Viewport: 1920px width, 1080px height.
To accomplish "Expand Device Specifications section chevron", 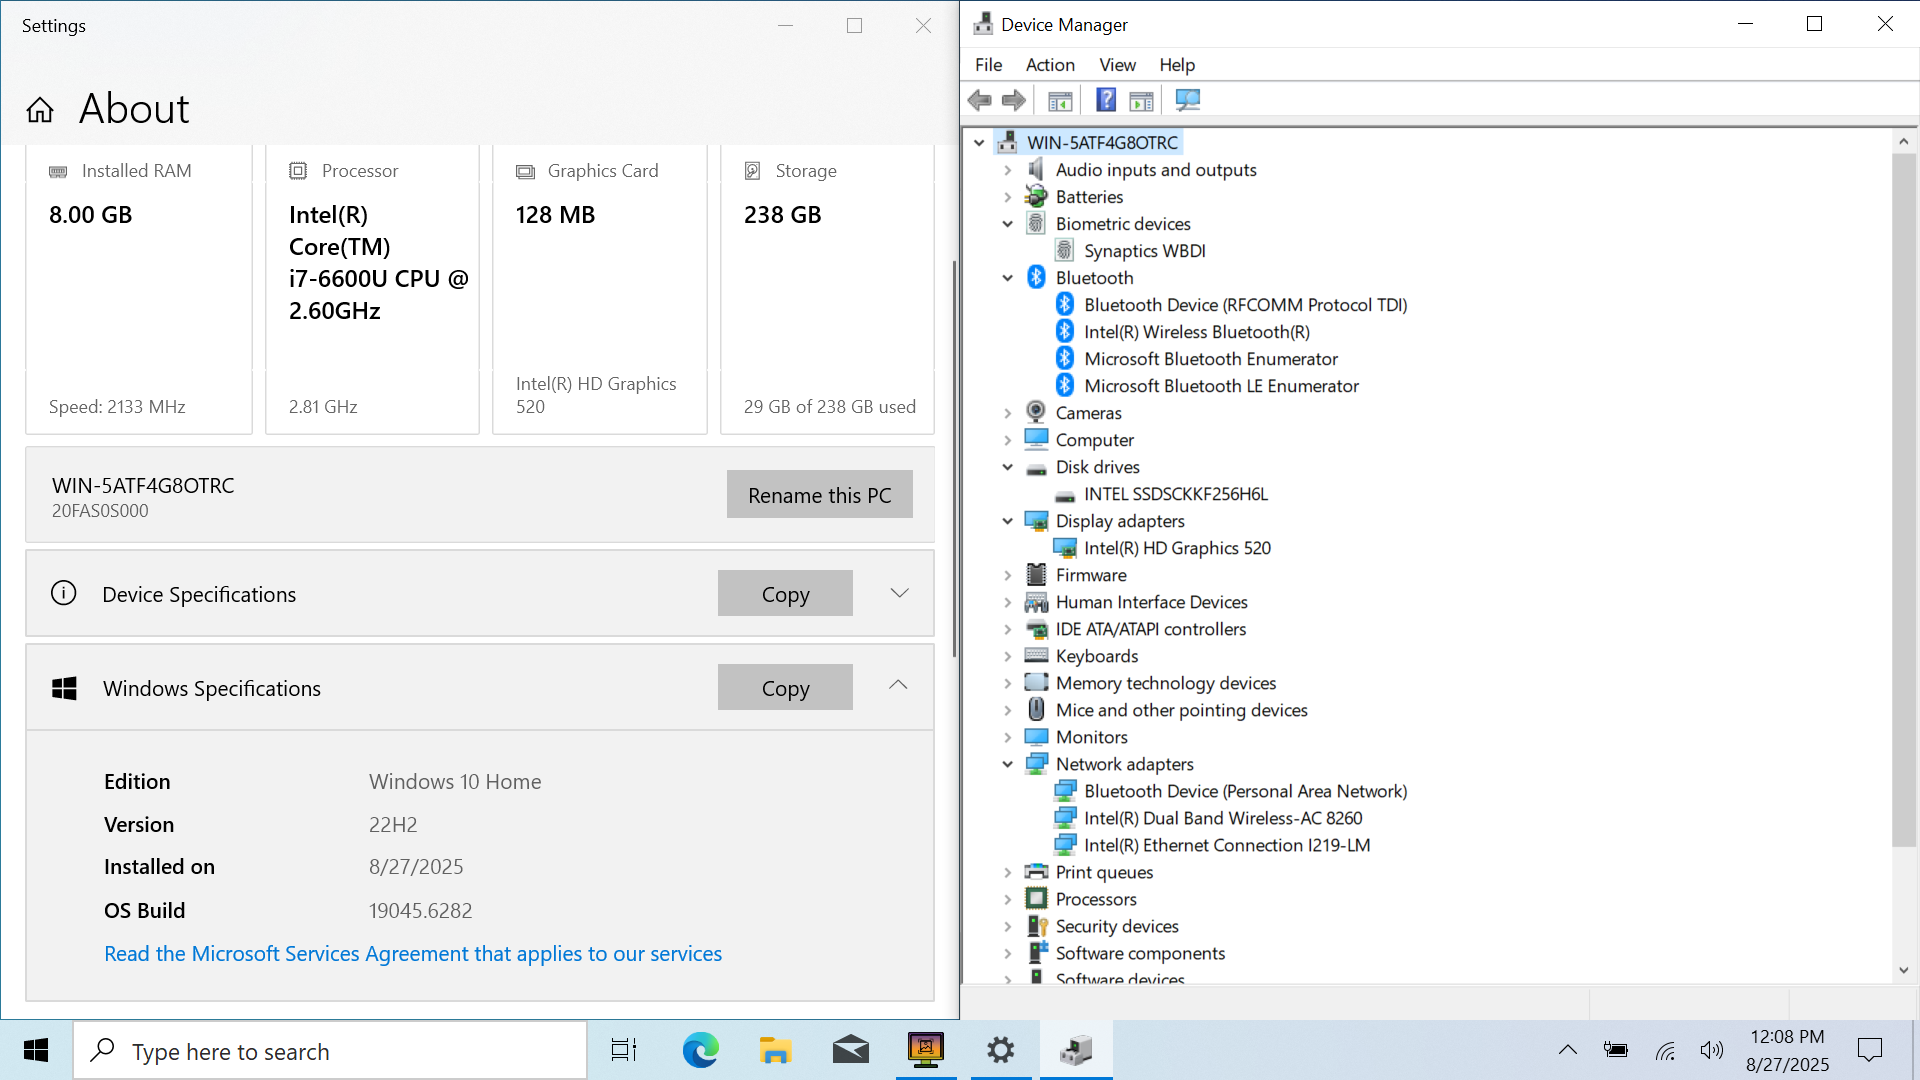I will (899, 593).
